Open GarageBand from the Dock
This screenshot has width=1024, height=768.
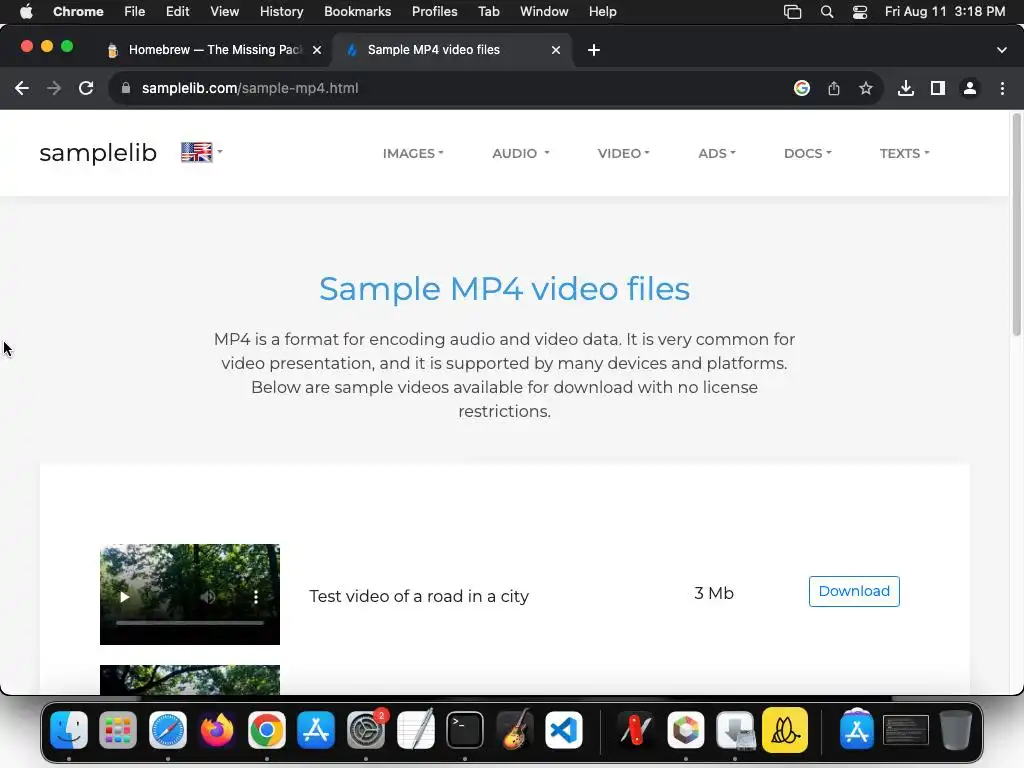pyautogui.click(x=514, y=730)
